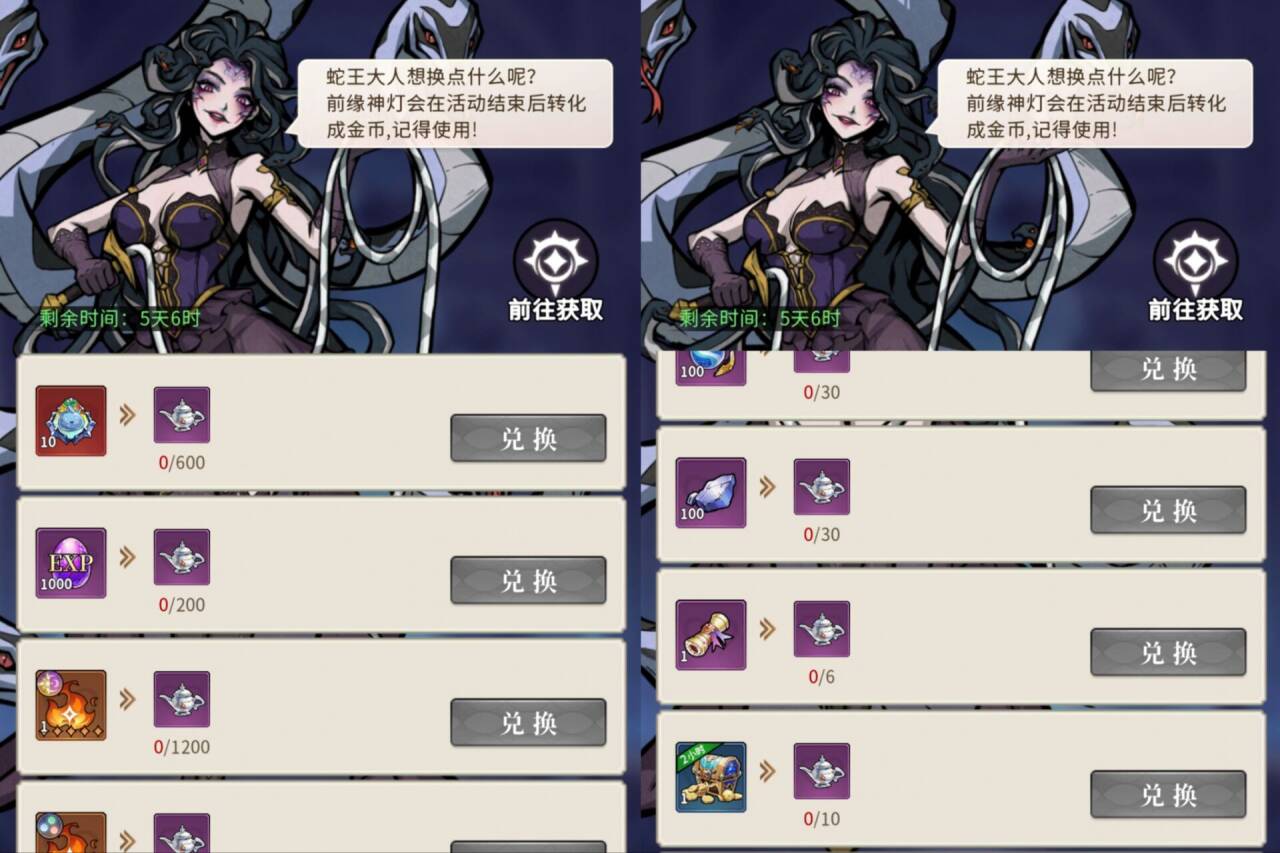1280x853 pixels.
Task: Click 兑换 for the crystal shard row
Action: 1168,510
